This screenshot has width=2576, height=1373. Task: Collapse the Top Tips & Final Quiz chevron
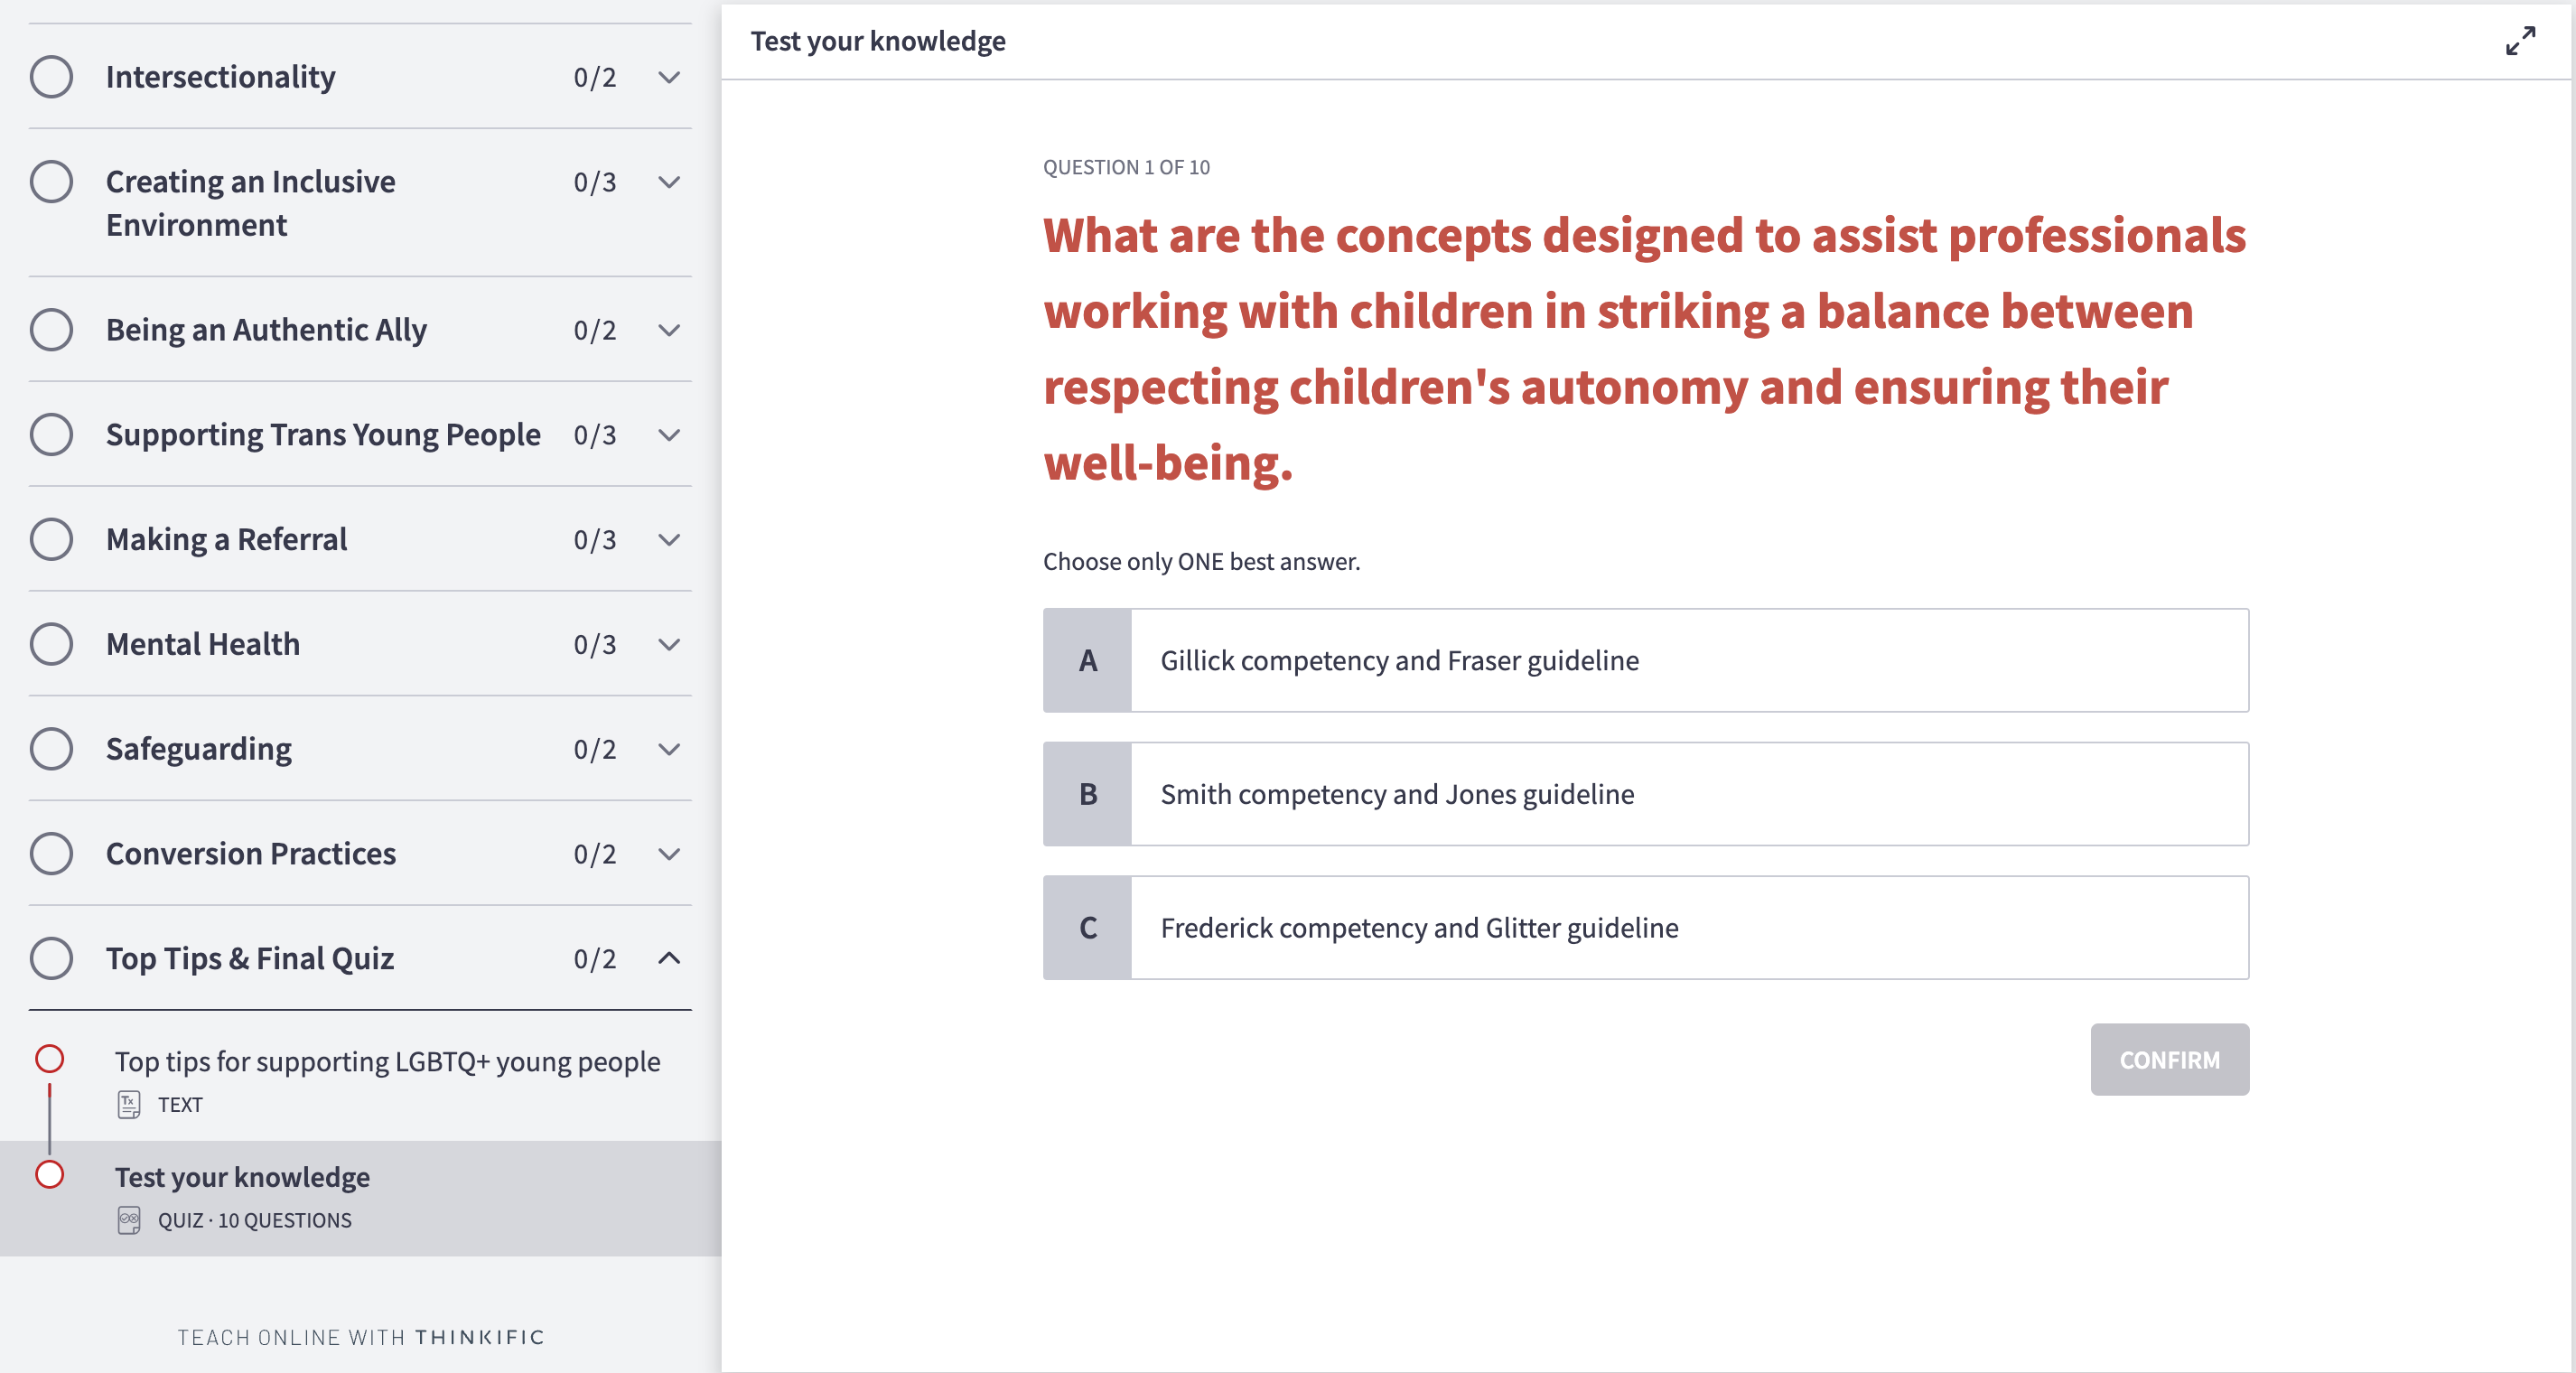[x=669, y=958]
